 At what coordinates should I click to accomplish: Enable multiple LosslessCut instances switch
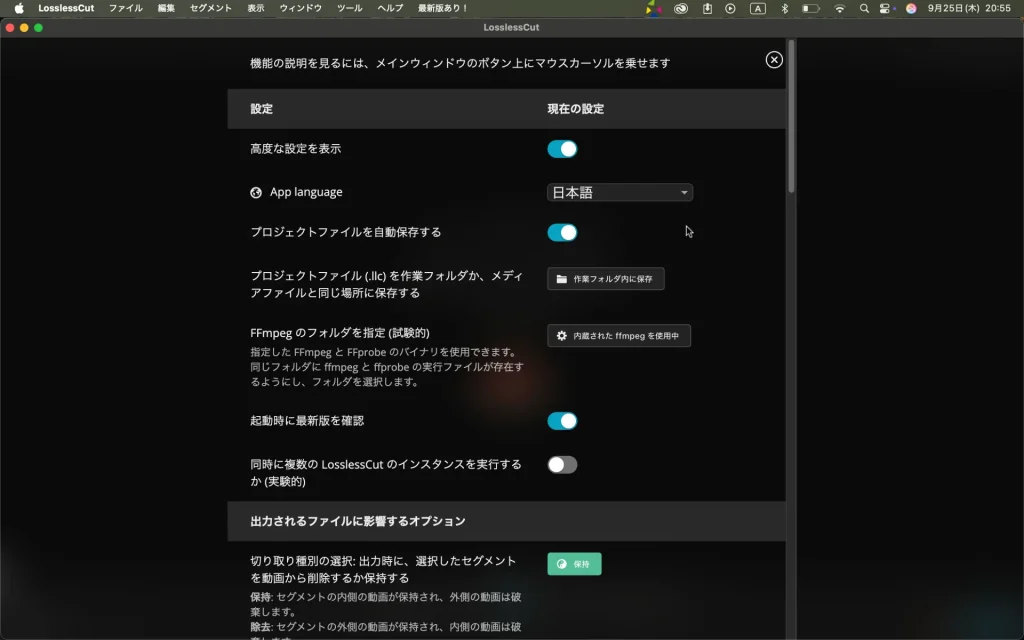[x=562, y=465]
